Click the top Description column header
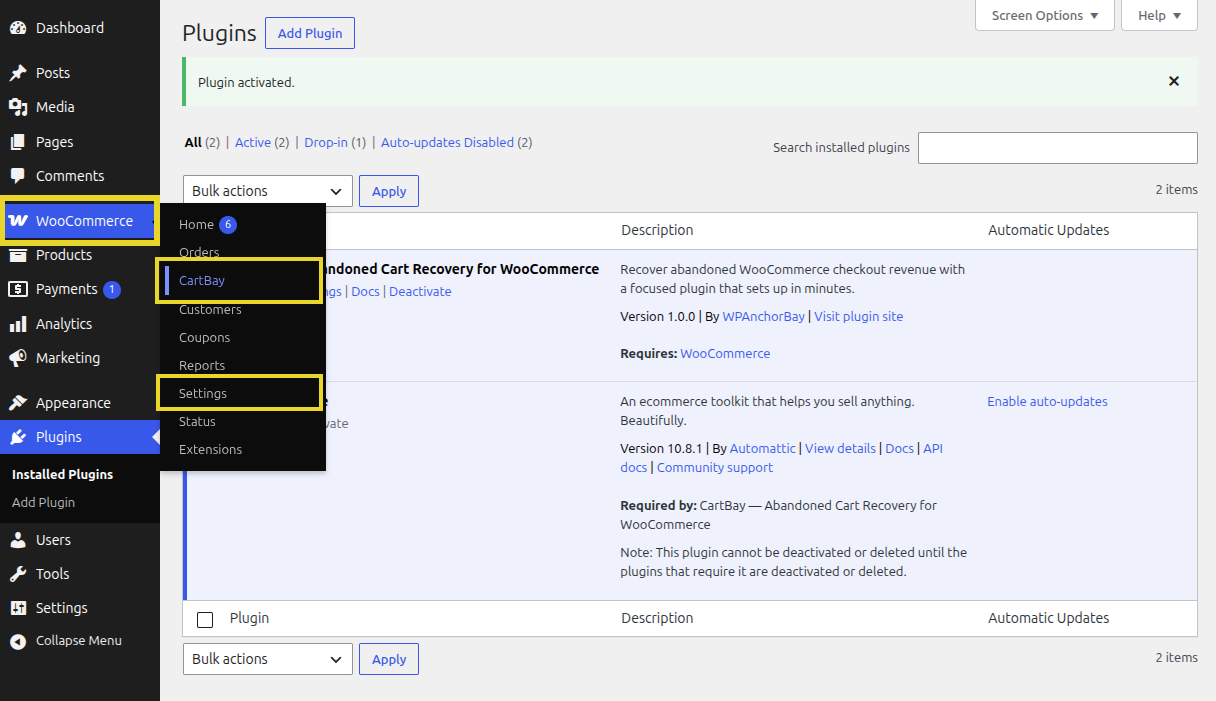This screenshot has height=701, width=1216. (x=657, y=230)
